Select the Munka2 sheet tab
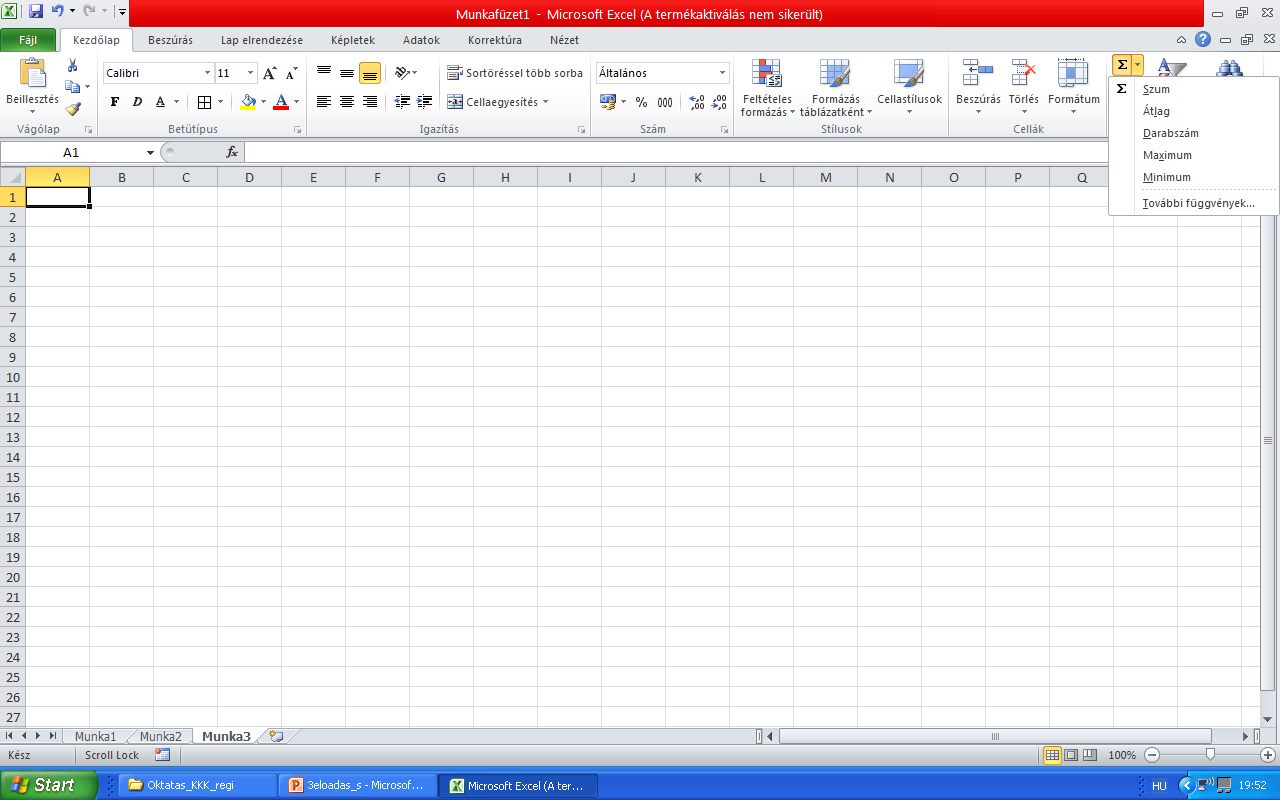Screen dimensions: 1280x800 (x=160, y=736)
